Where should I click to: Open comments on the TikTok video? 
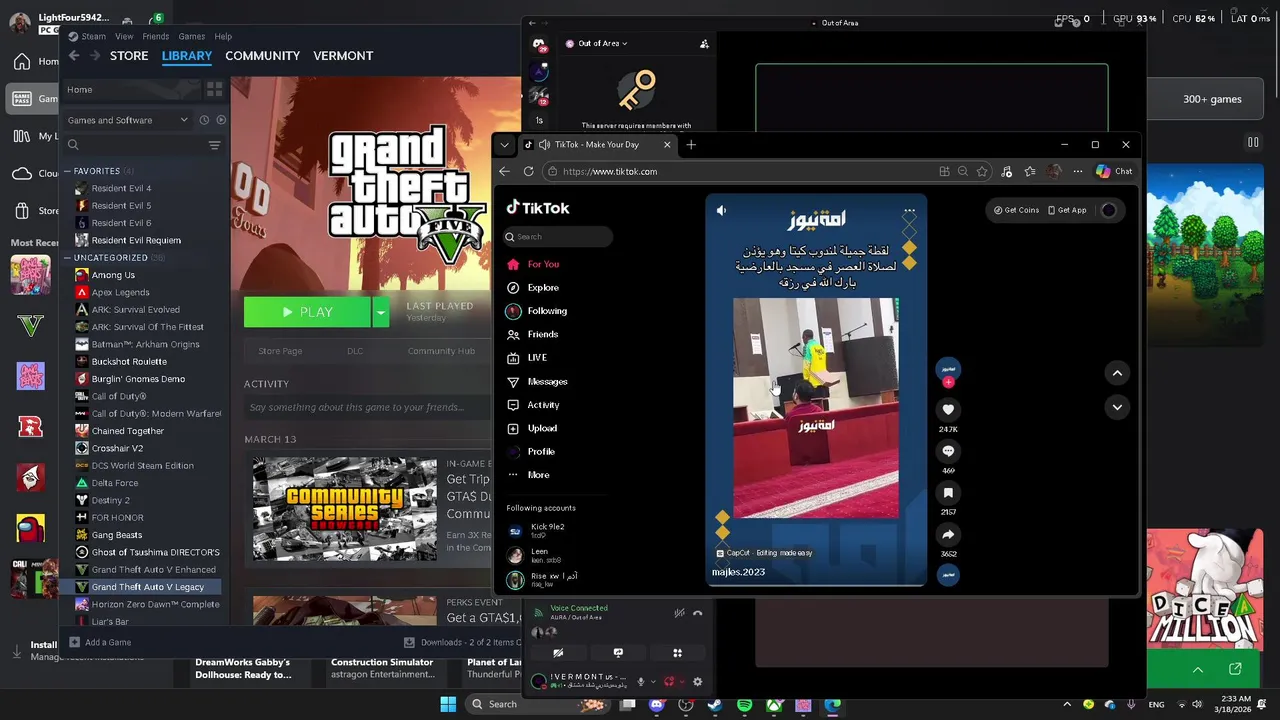coord(948,451)
